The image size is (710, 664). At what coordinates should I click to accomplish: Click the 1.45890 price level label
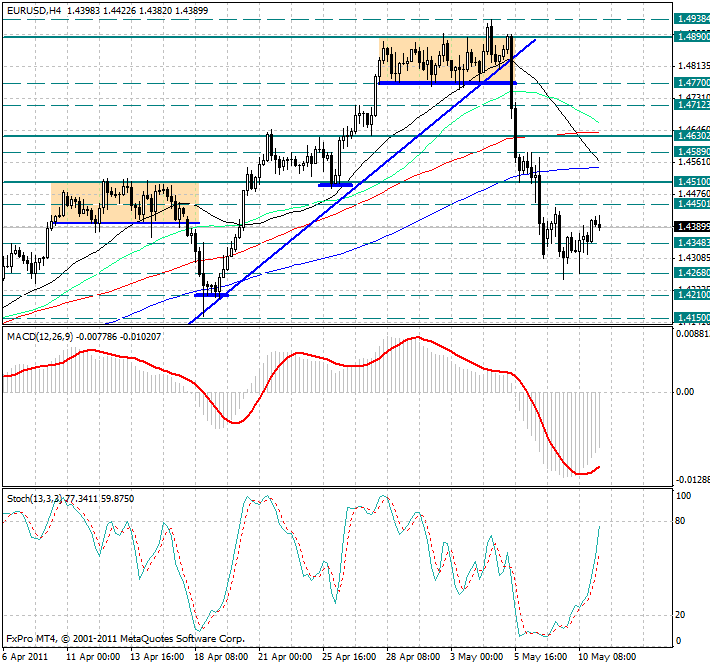(692, 151)
